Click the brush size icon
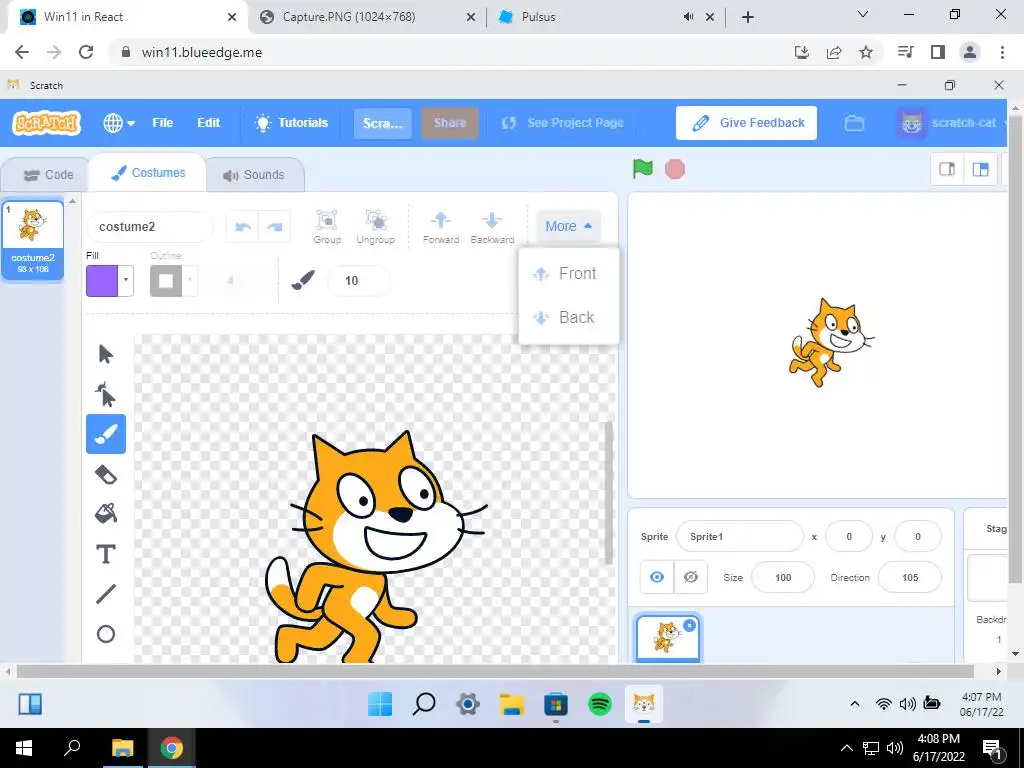The height and width of the screenshot is (768, 1024). (303, 280)
